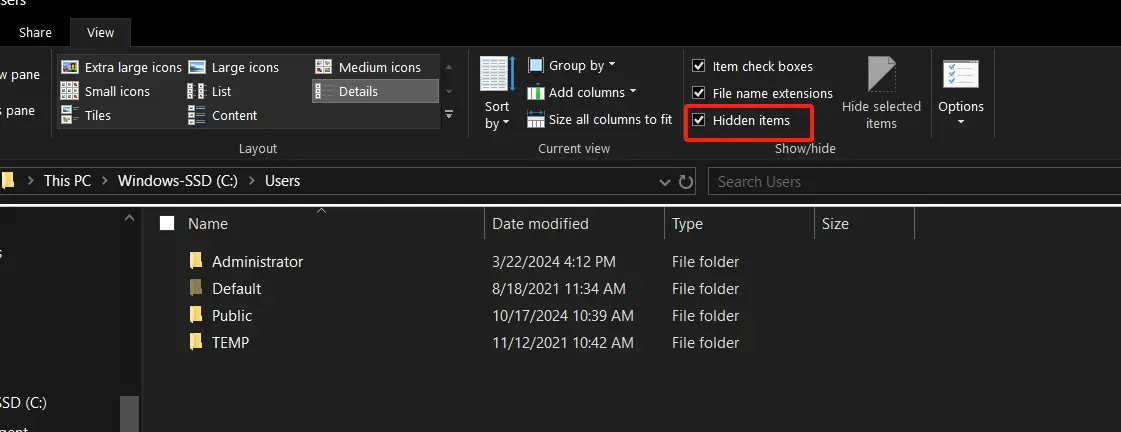Open the Sort by dropdown
This screenshot has width=1121, height=432.
[497, 114]
